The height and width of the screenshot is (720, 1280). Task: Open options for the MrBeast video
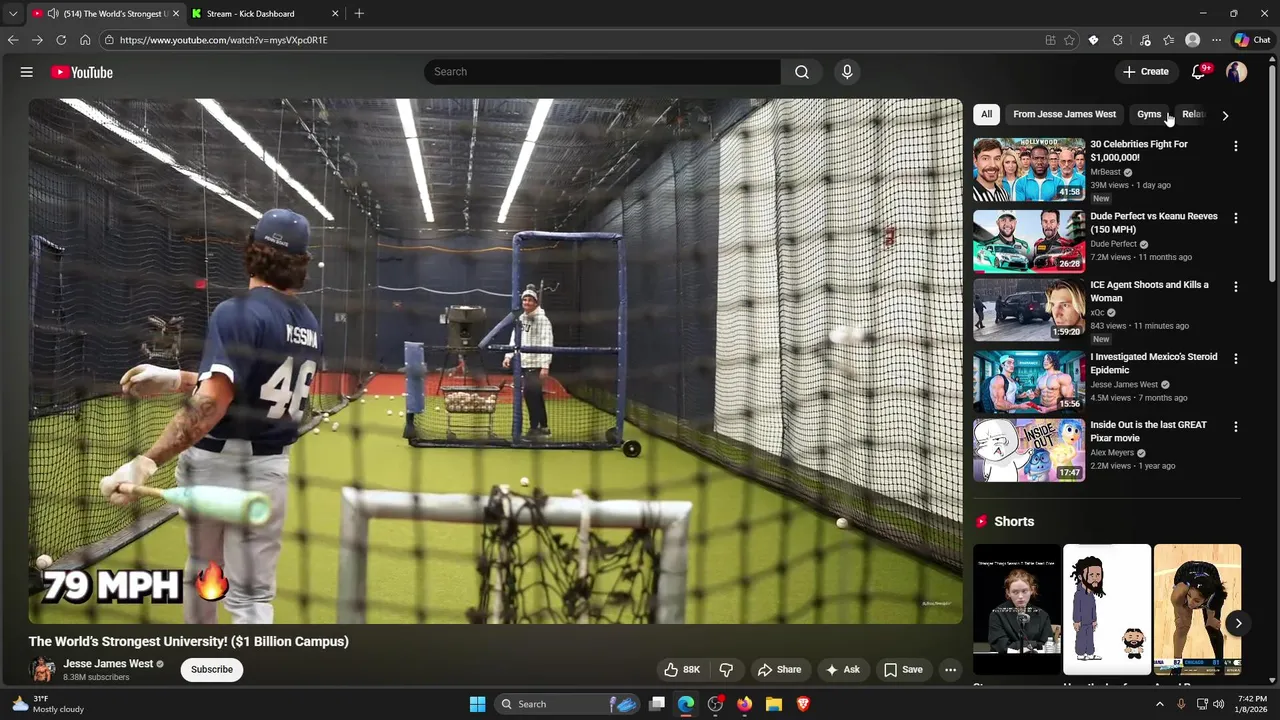[1236, 146]
